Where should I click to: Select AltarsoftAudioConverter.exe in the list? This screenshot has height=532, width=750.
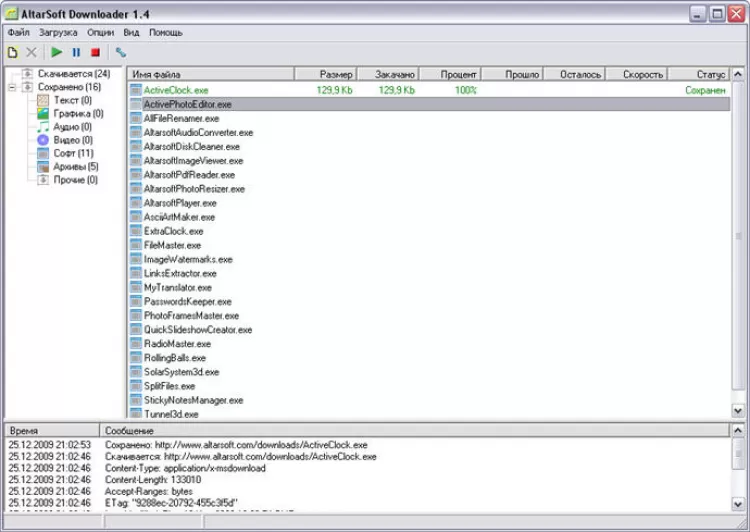pyautogui.click(x=199, y=133)
